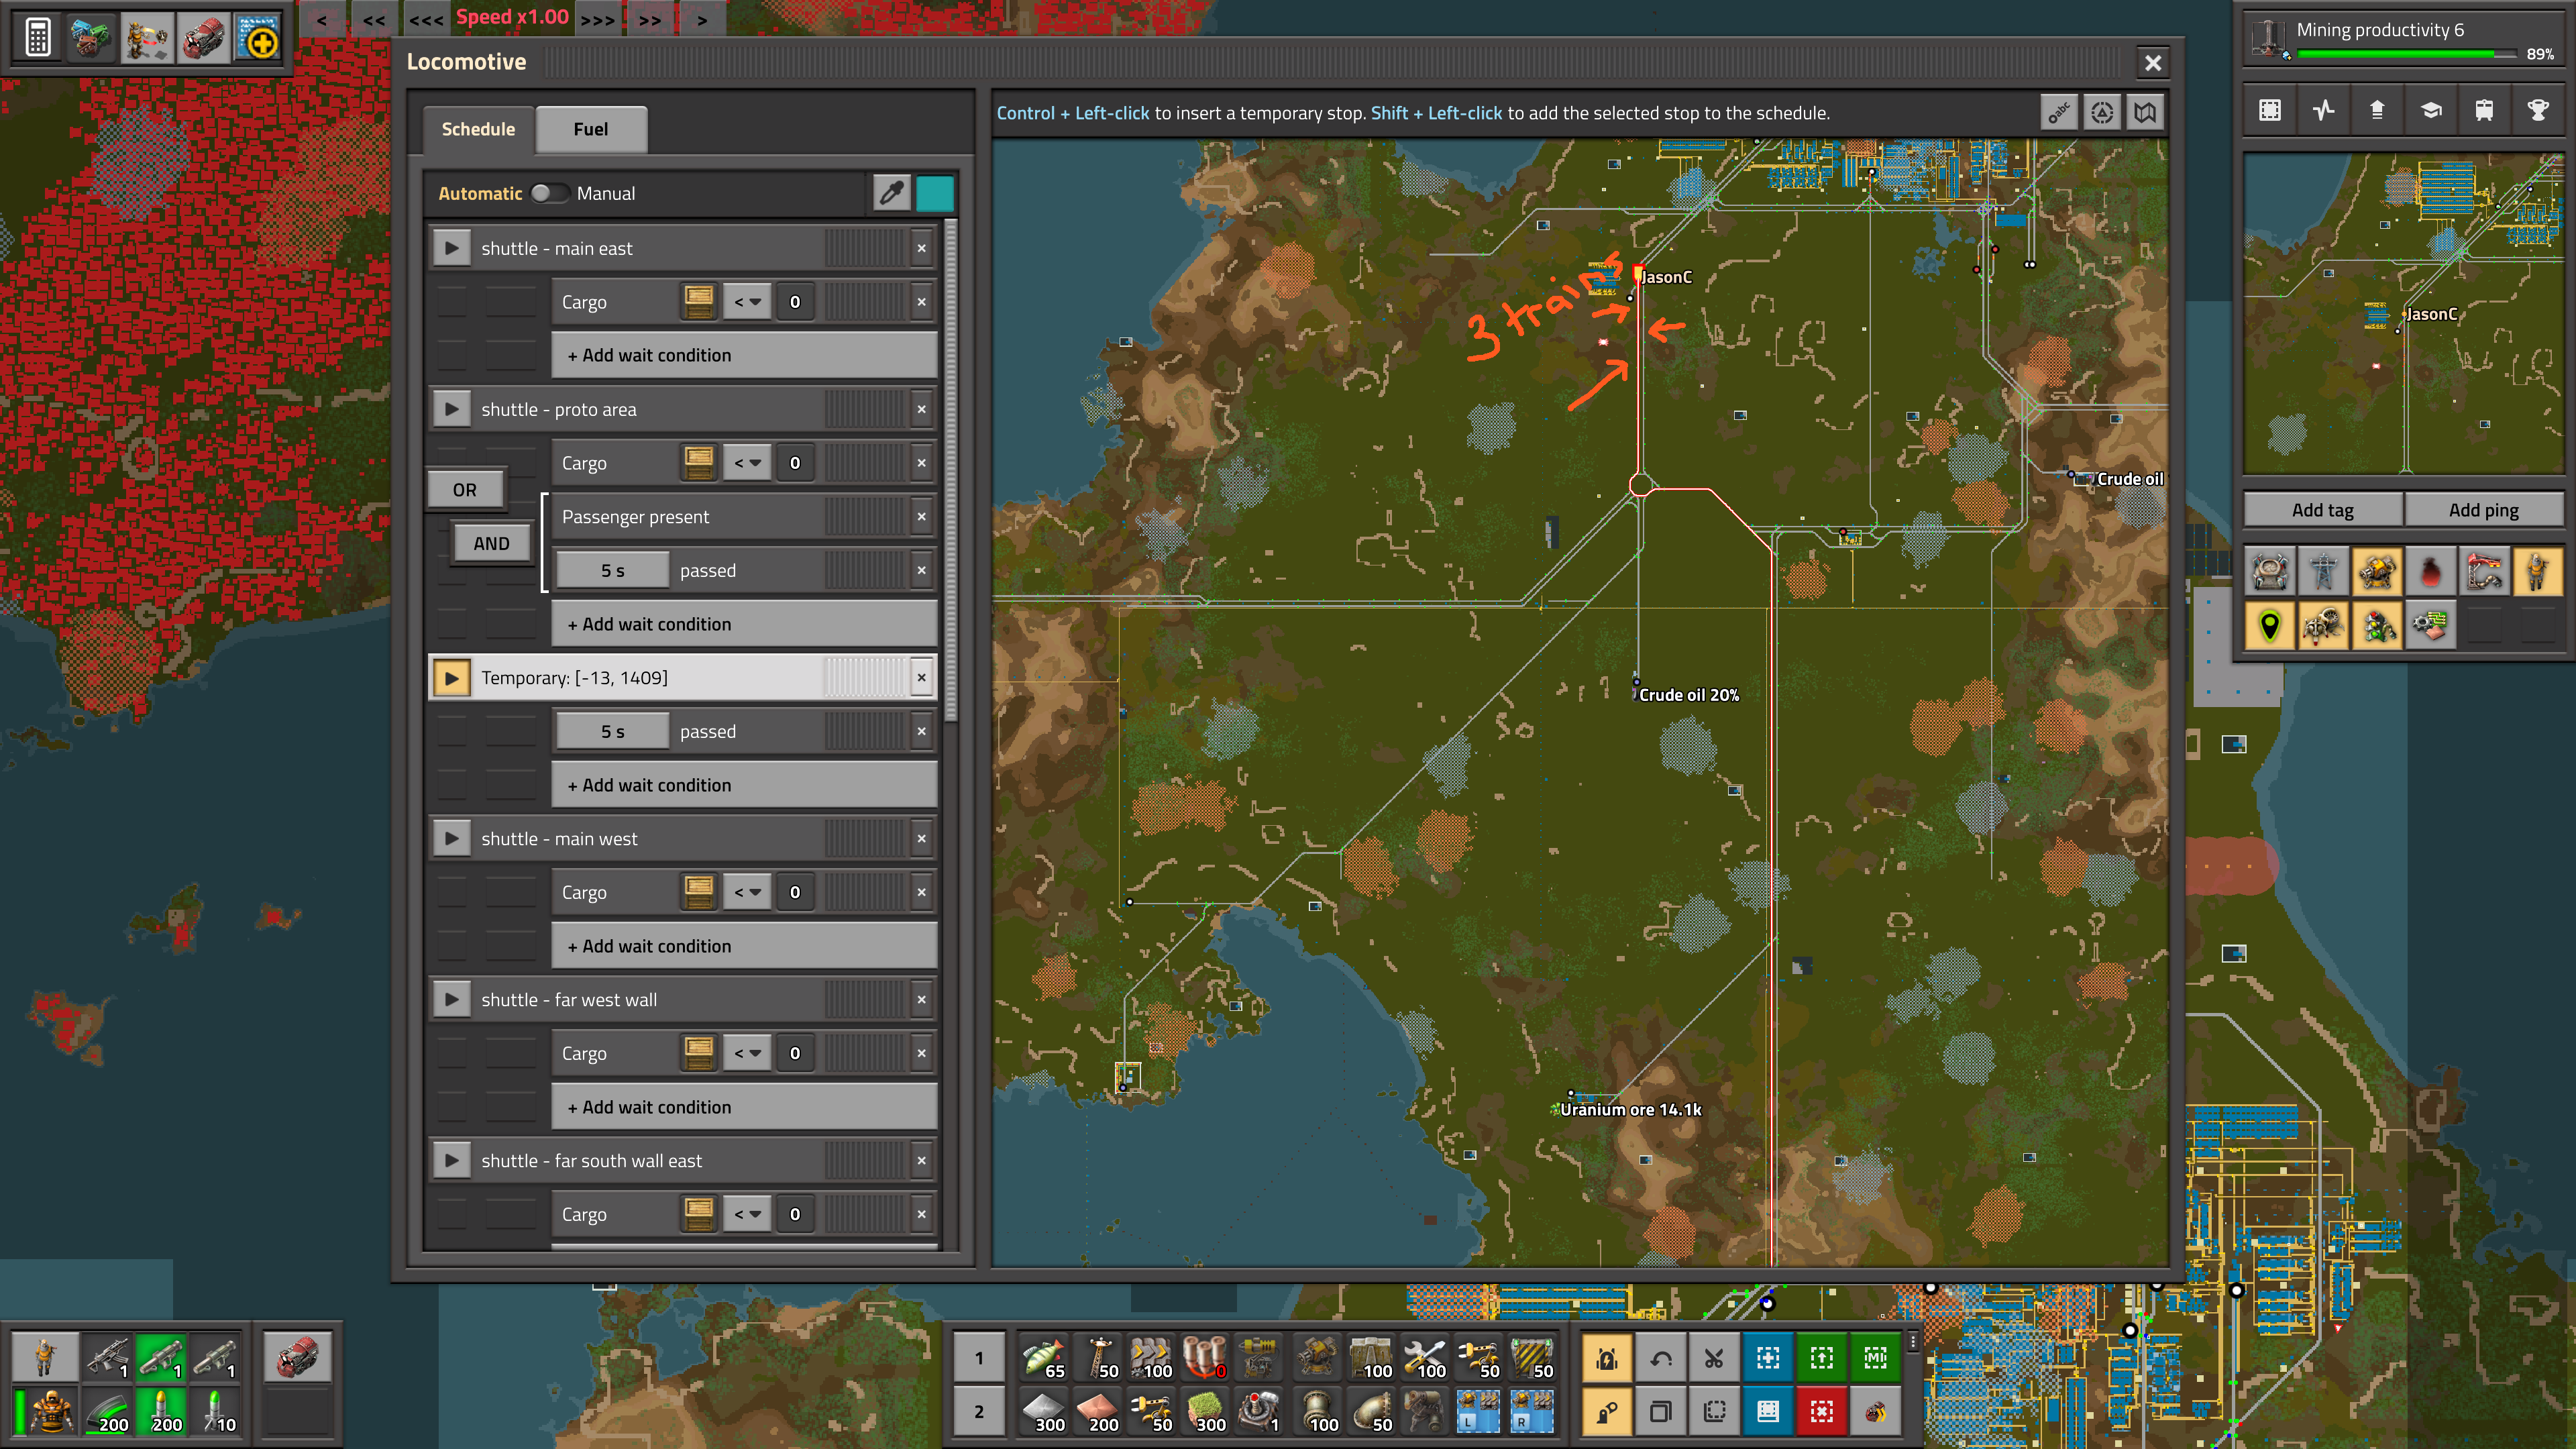The image size is (2576, 1449).
Task: Decrease game speed with <<< button
Action: coord(426,19)
